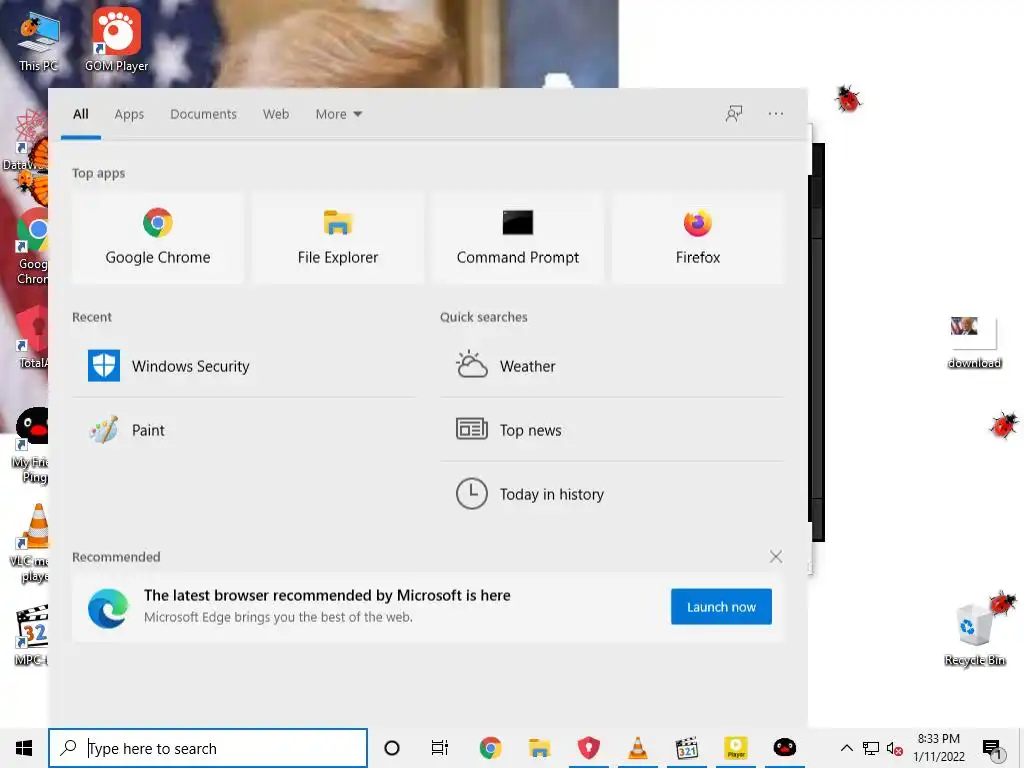Dismiss the Recommended section
Viewport: 1024px width, 768px height.
pos(776,556)
